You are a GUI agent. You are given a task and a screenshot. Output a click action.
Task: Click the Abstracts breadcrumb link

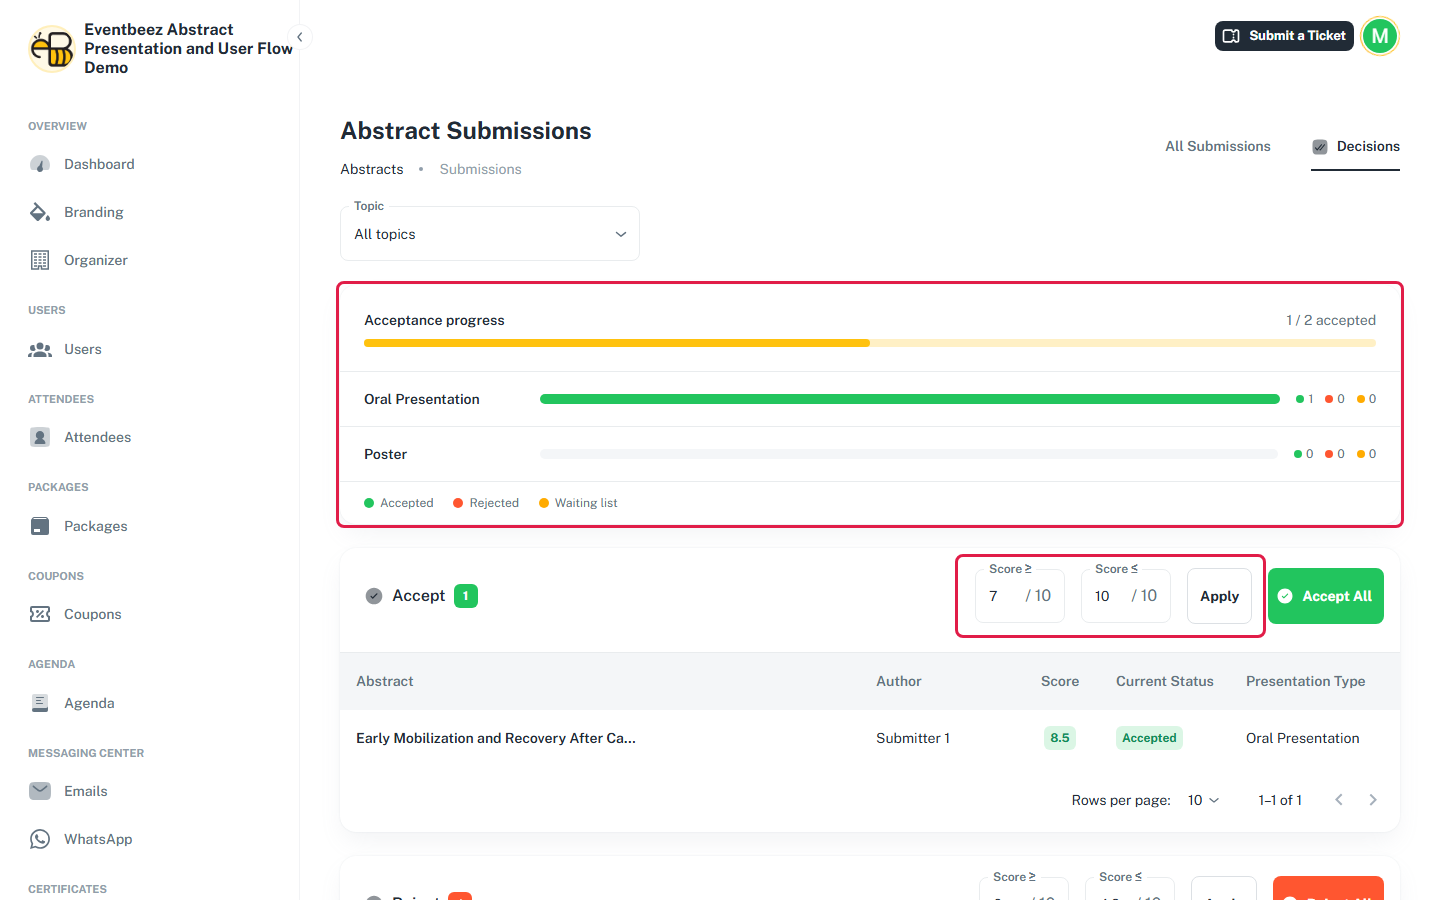coord(372,169)
